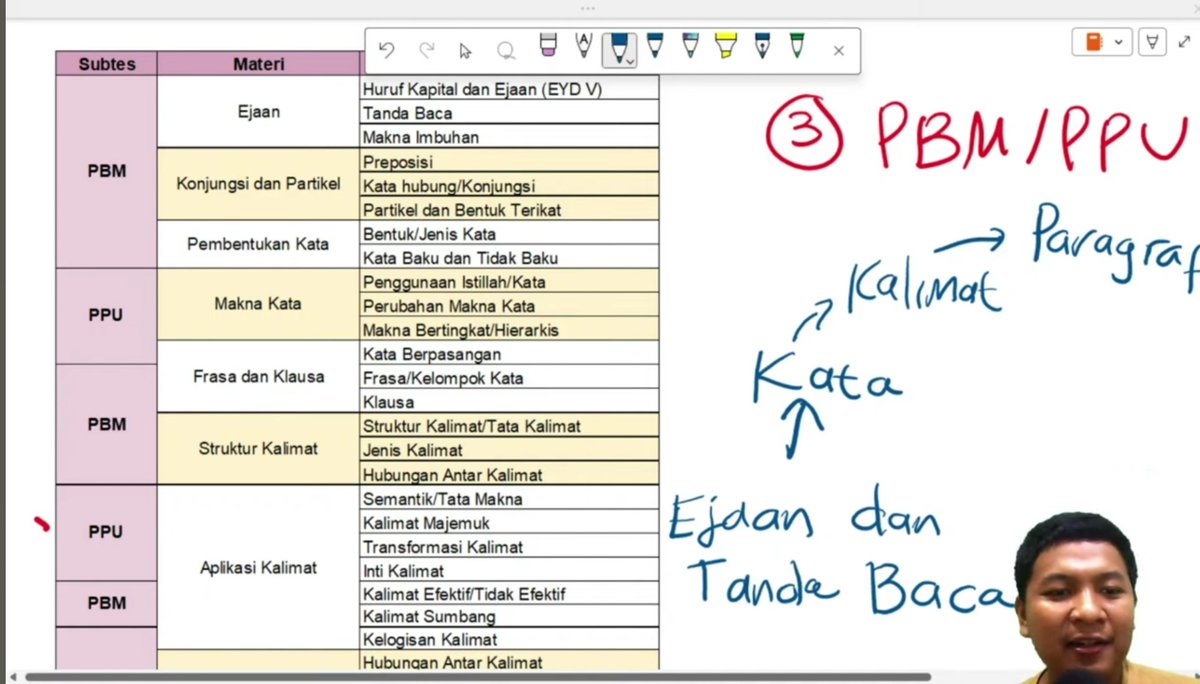Viewport: 1200px width, 684px height.
Task: Toggle the pen toolbar button at top right
Action: (1152, 42)
